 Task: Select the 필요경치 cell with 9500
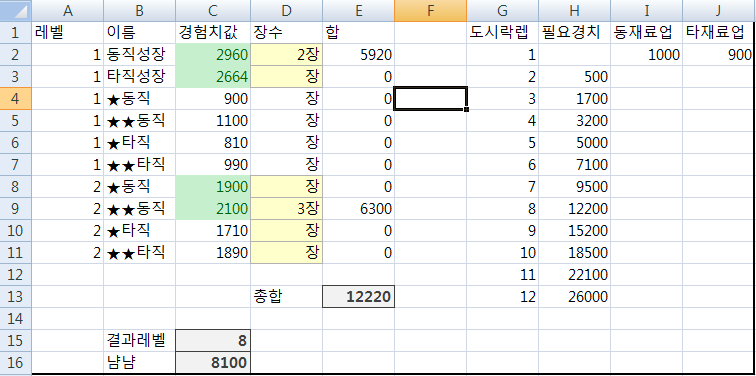click(575, 187)
